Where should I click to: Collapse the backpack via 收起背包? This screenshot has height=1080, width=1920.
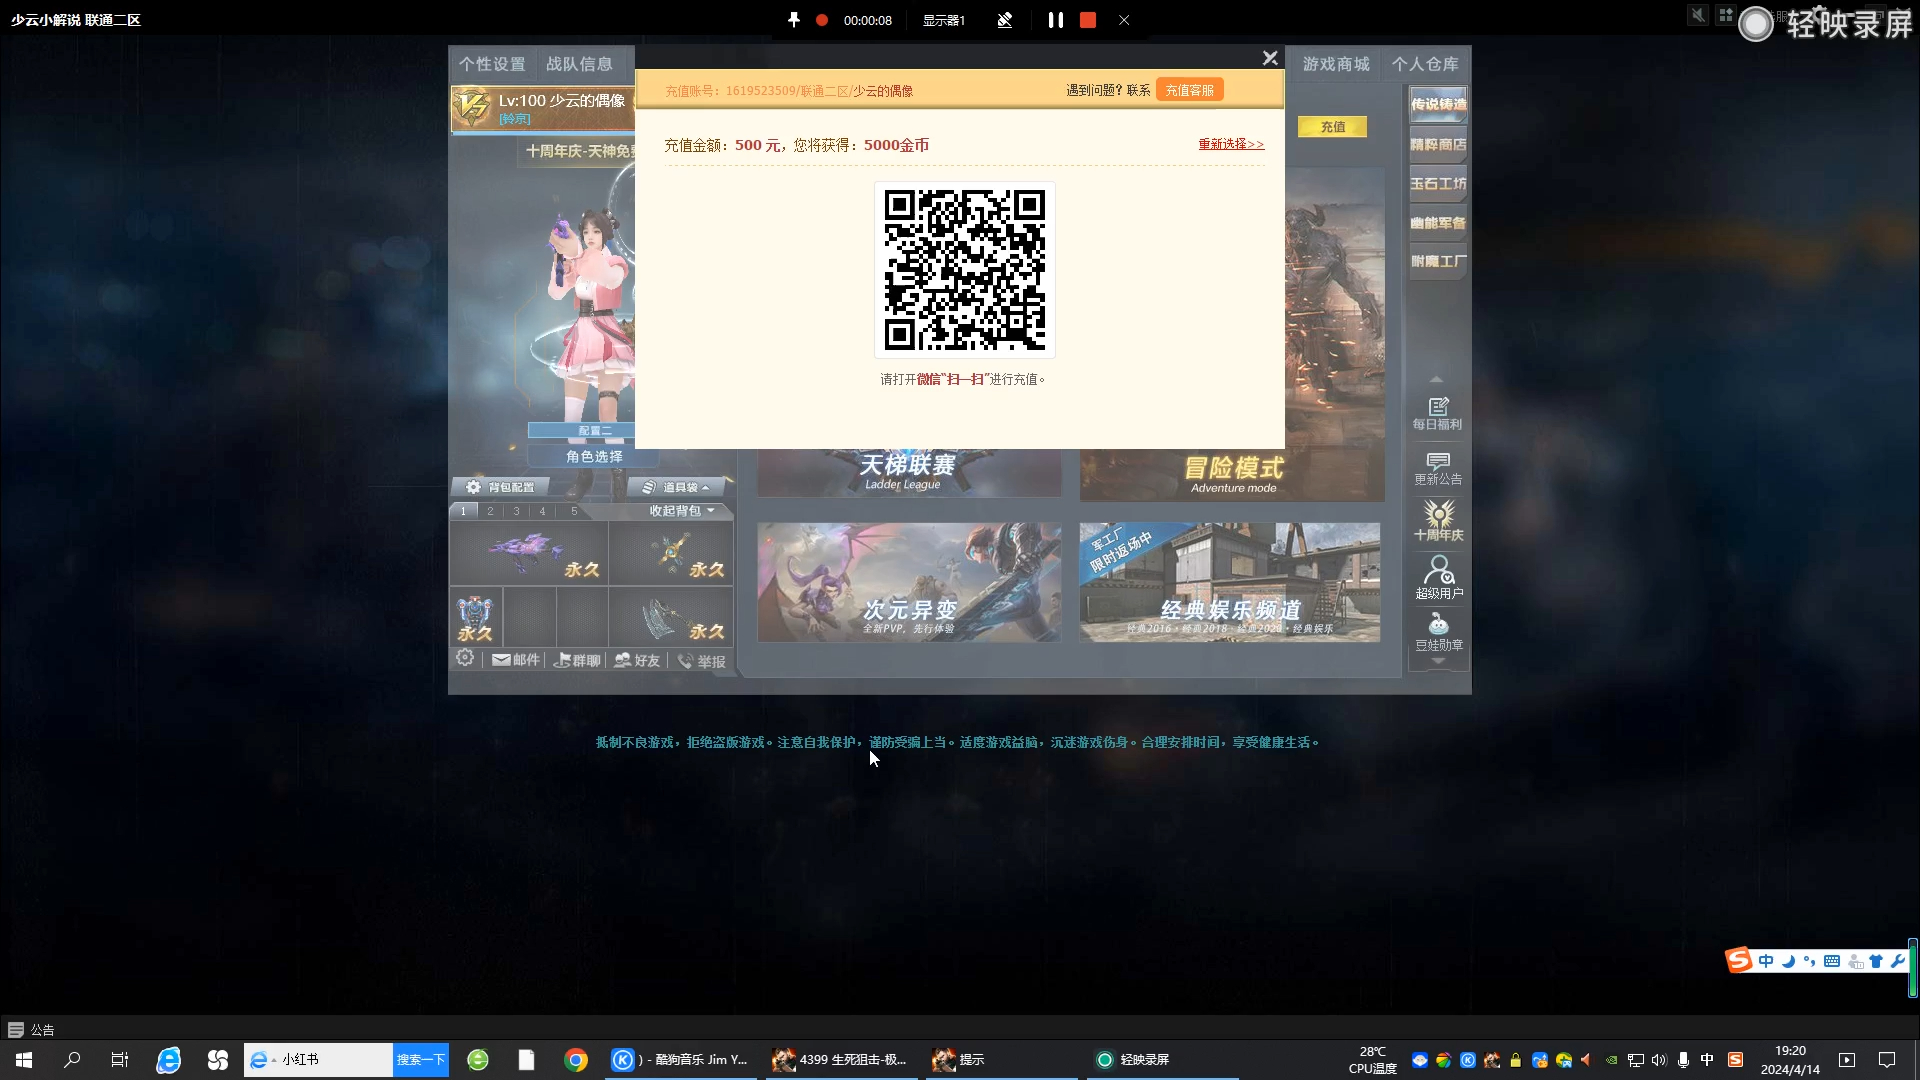coord(682,511)
